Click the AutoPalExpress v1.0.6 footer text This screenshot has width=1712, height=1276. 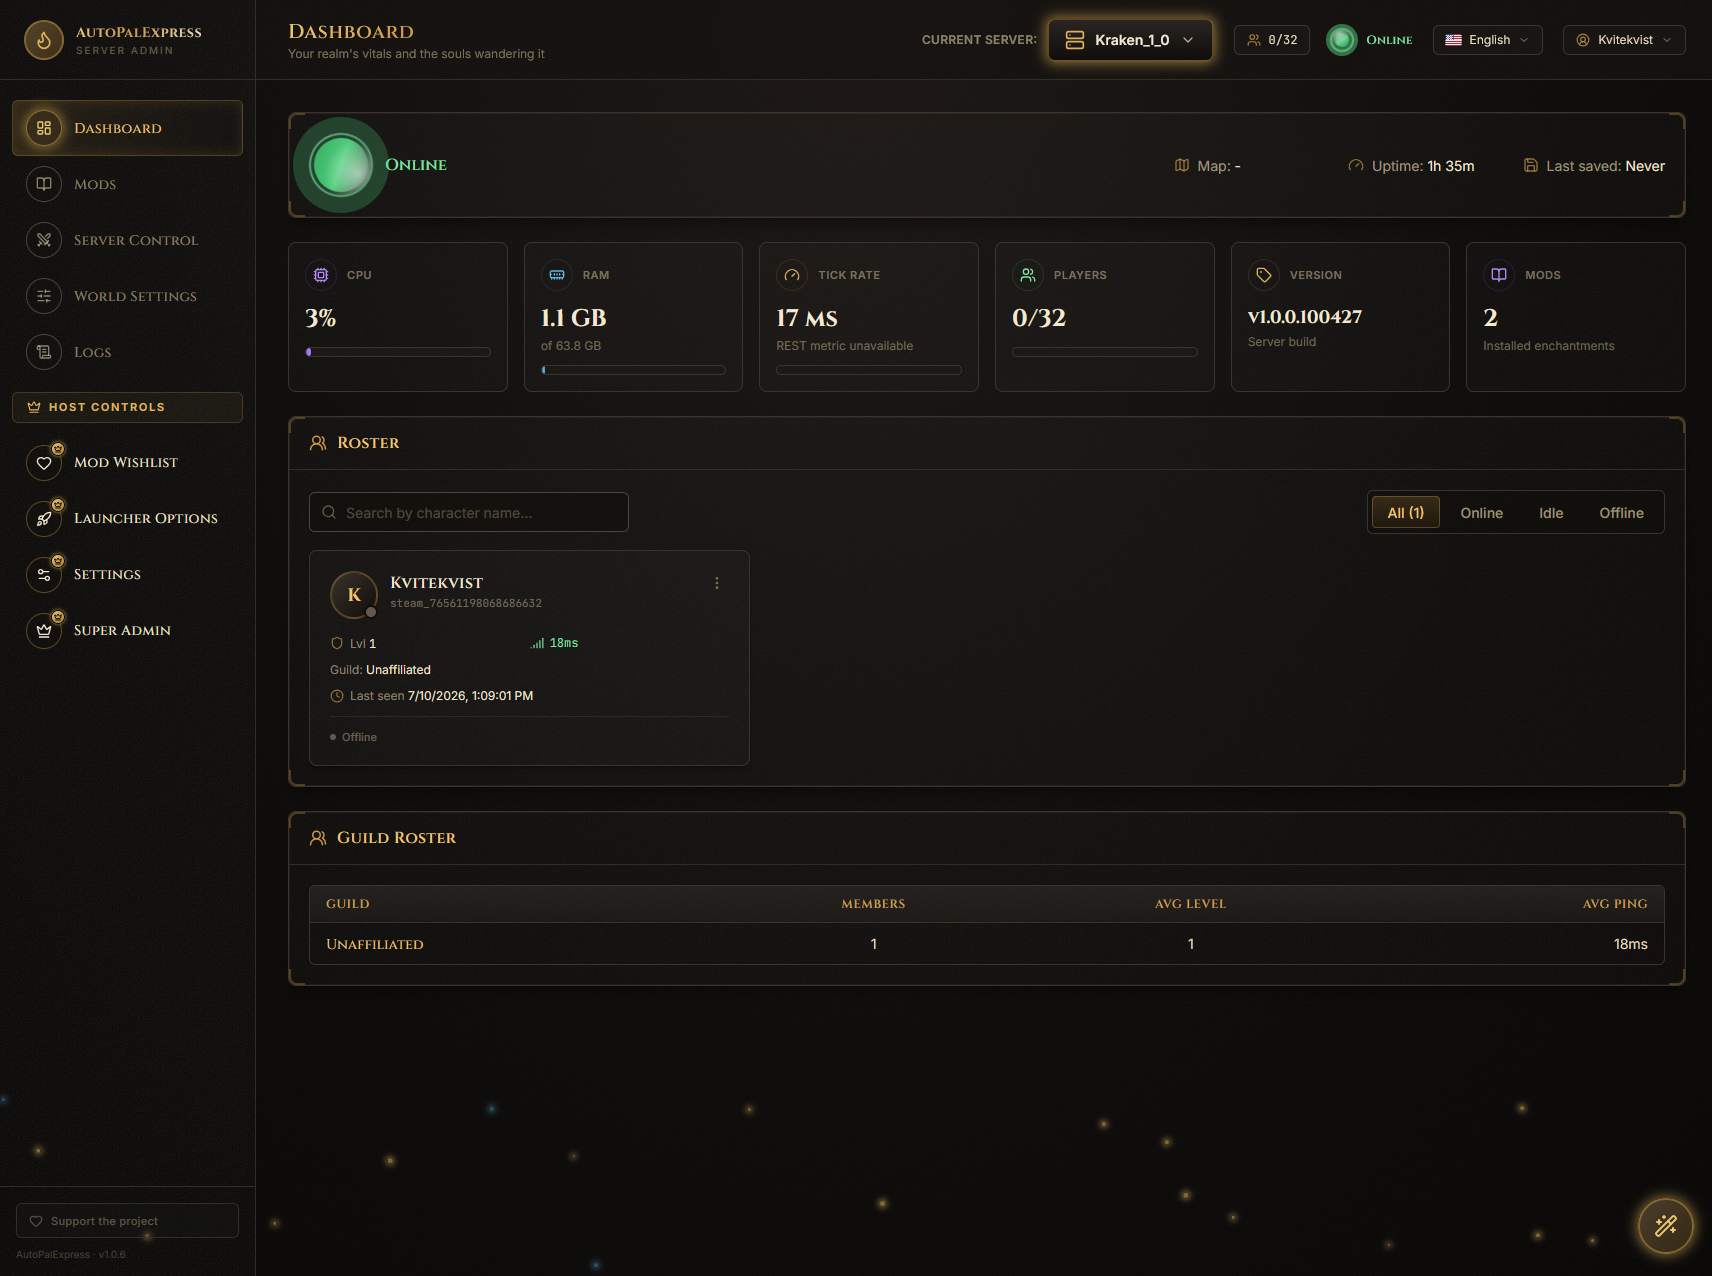(71, 1255)
